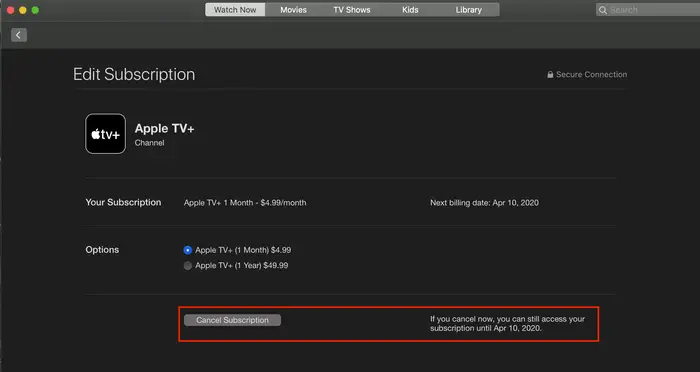Click the 'Options' label

pos(102,250)
